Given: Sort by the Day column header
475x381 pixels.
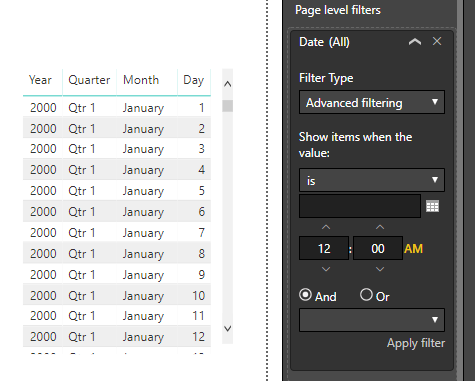Looking at the screenshot, I should [193, 80].
